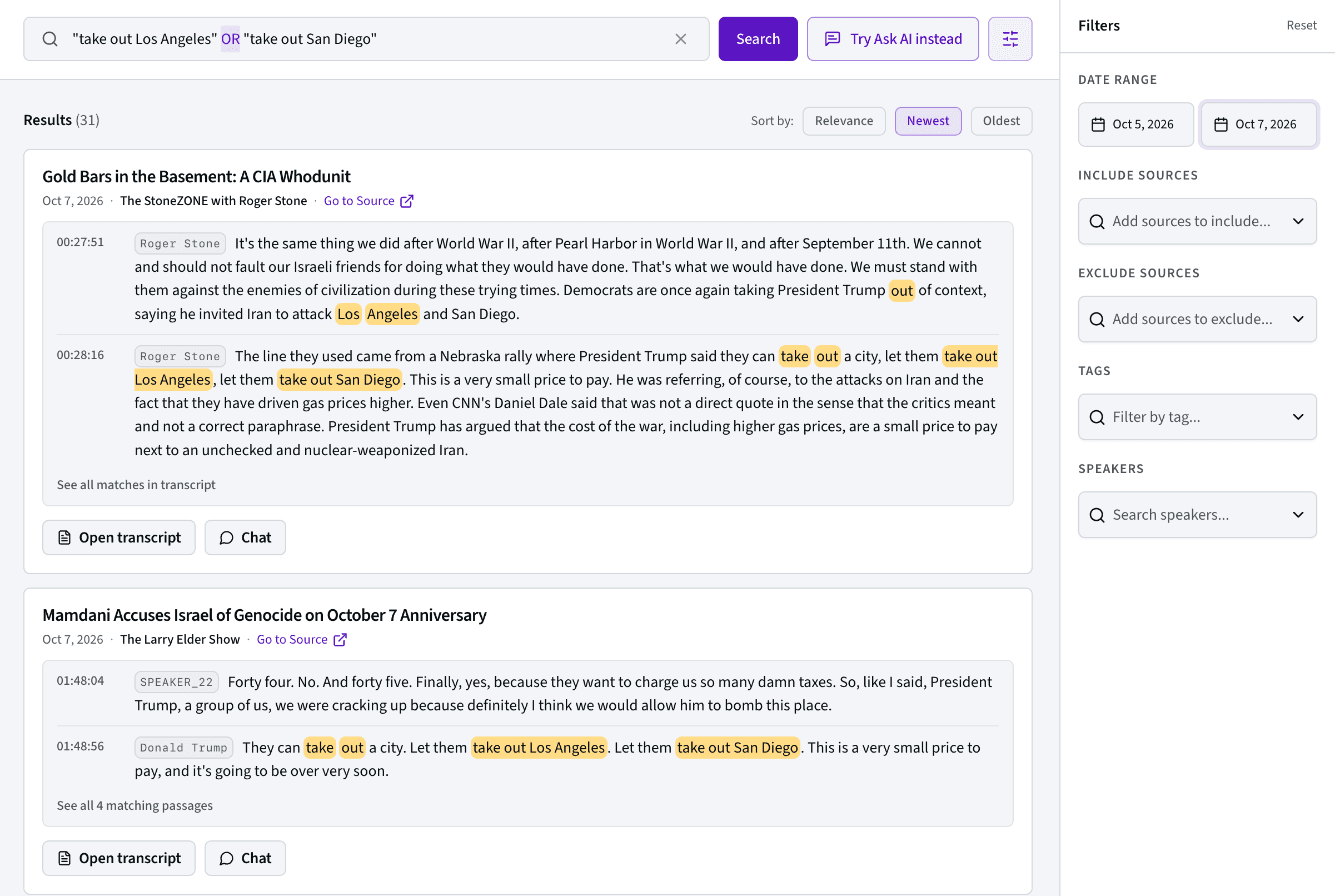Click the external link icon beside StoneZONE source
The height and width of the screenshot is (896, 1335).
pyautogui.click(x=407, y=201)
